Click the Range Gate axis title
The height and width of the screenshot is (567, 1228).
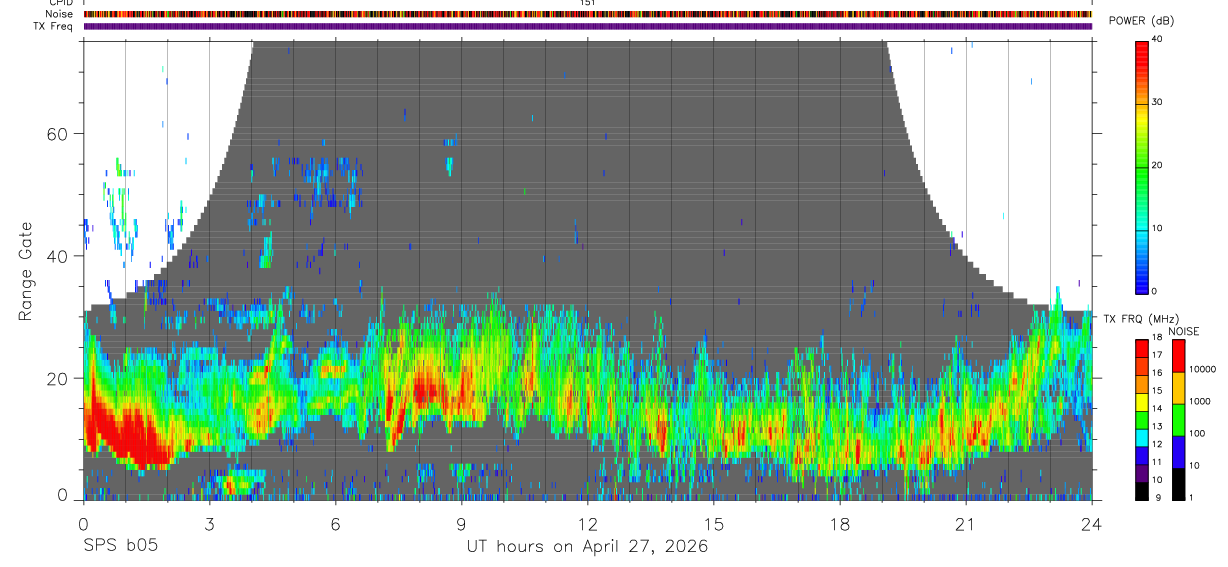click(x=25, y=271)
